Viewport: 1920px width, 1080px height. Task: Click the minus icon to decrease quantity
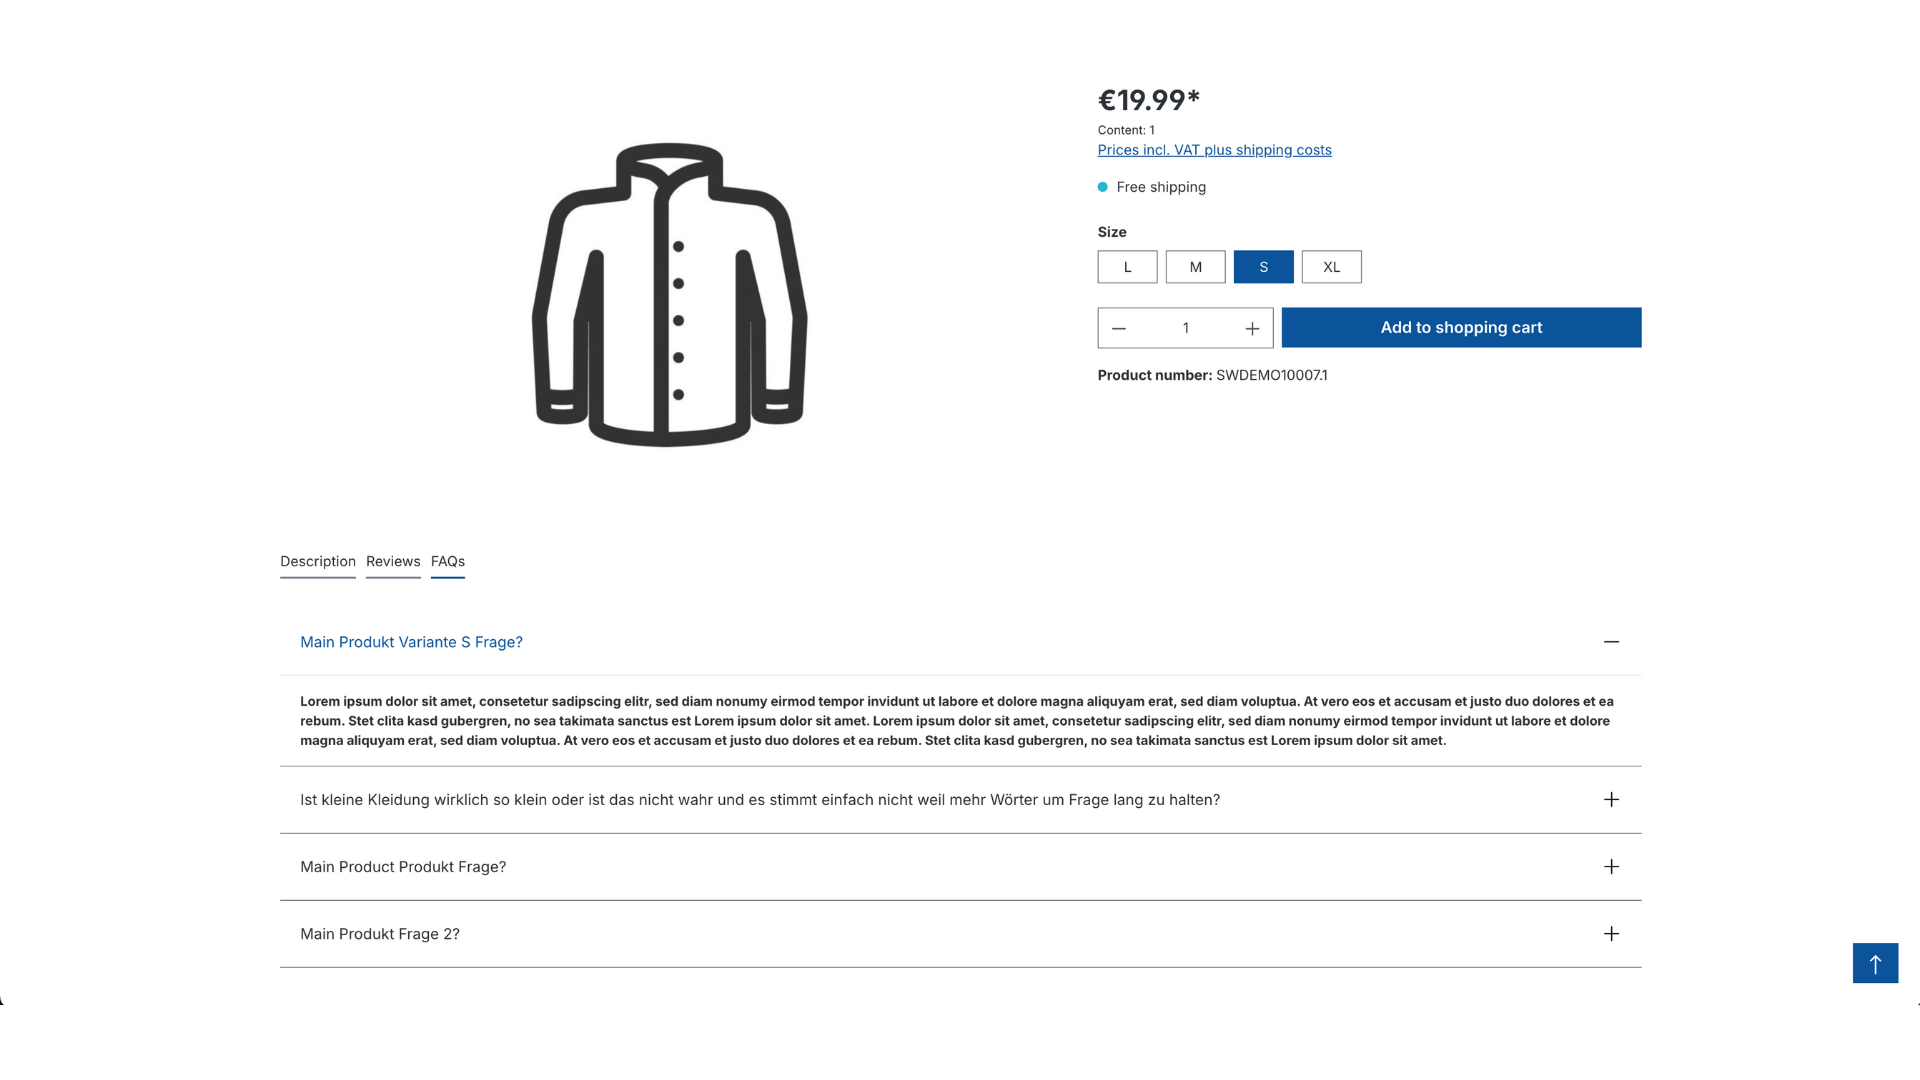(x=1119, y=328)
